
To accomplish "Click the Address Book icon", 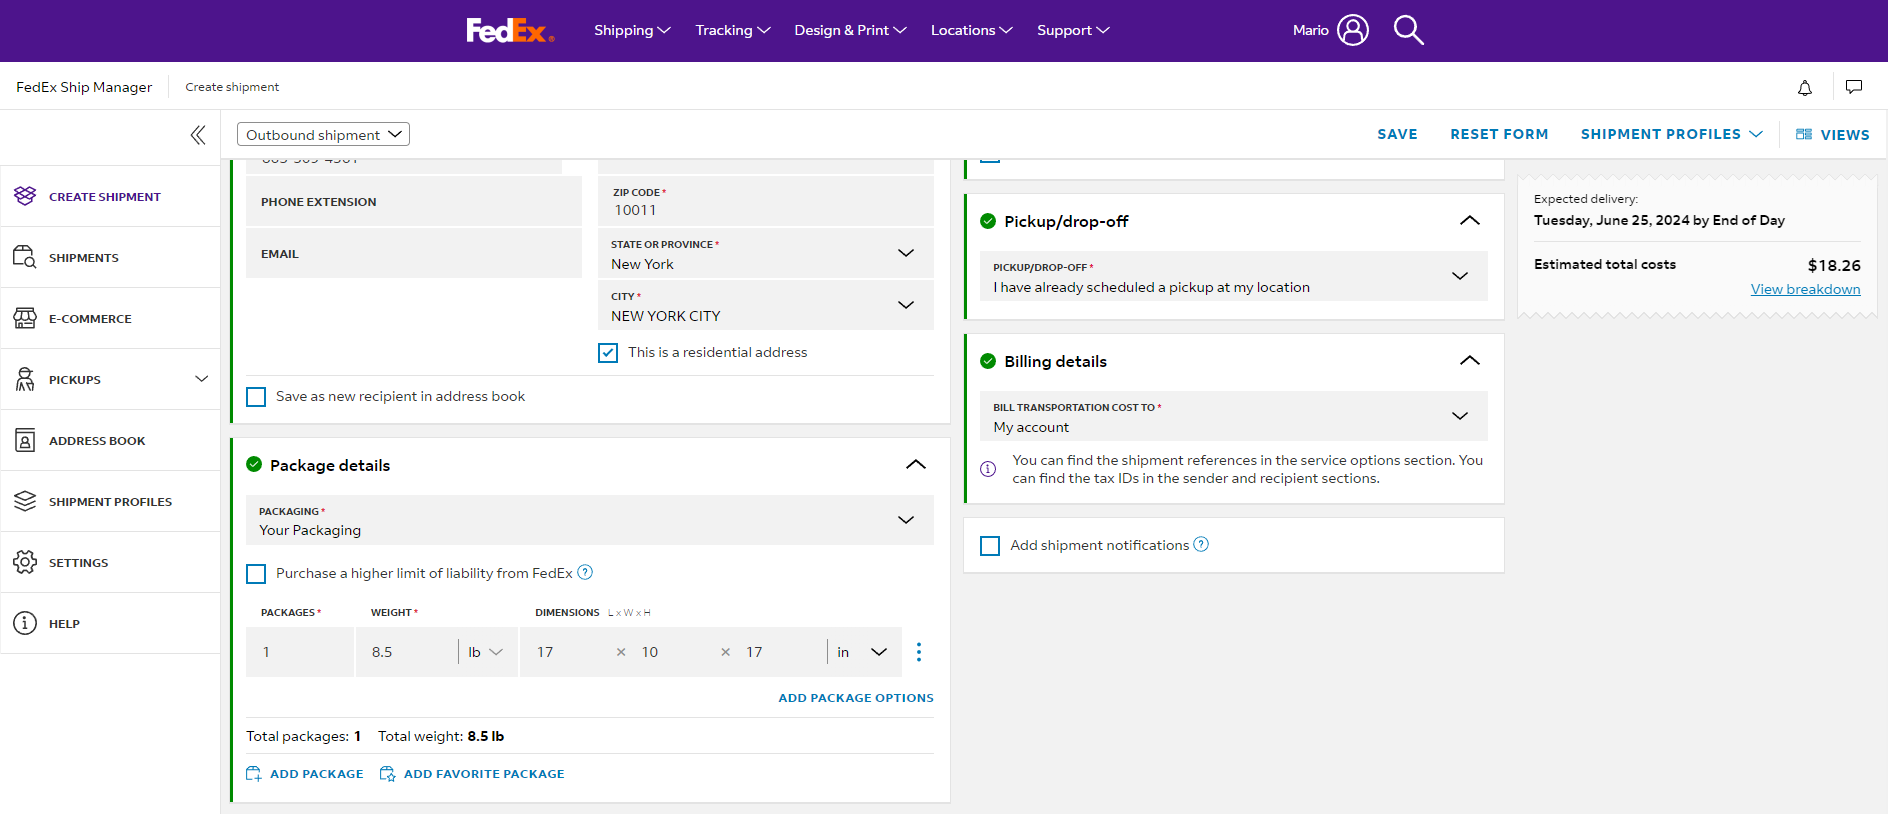I will point(25,440).
